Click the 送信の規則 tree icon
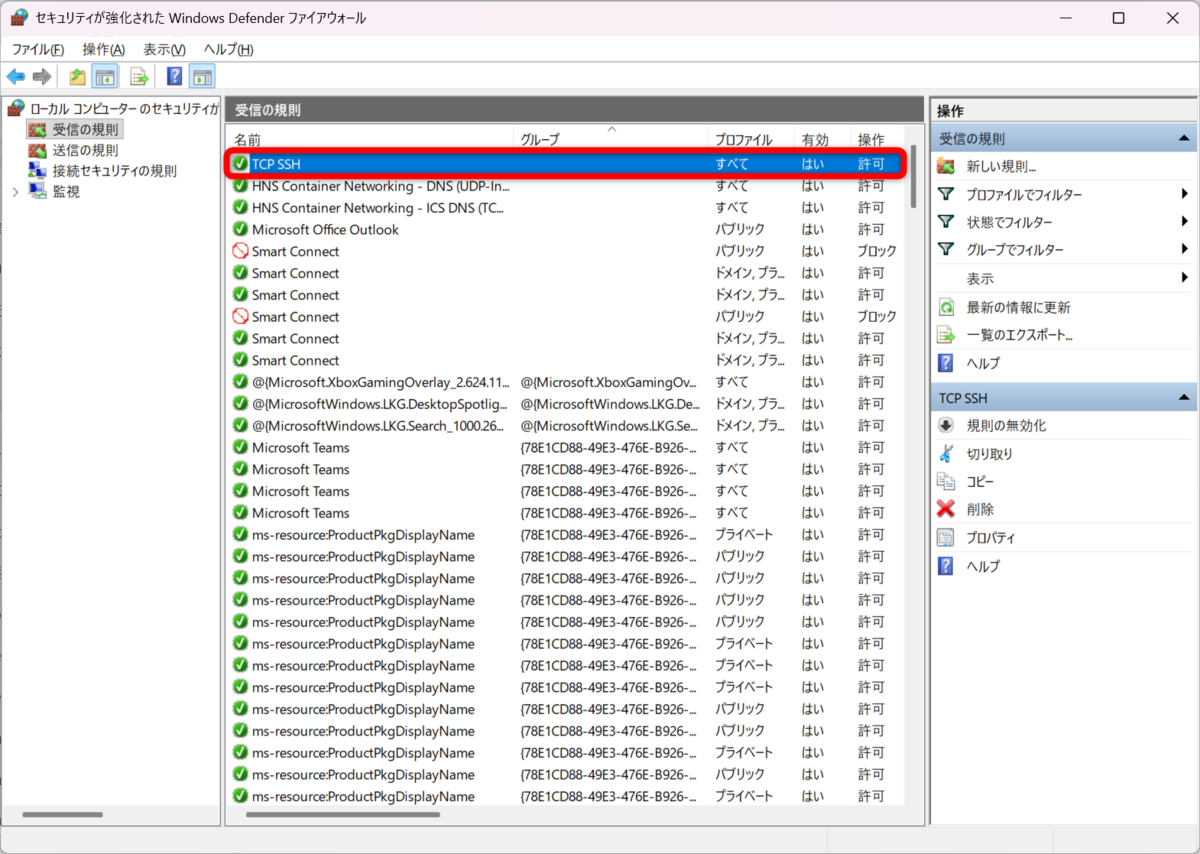 [x=38, y=150]
